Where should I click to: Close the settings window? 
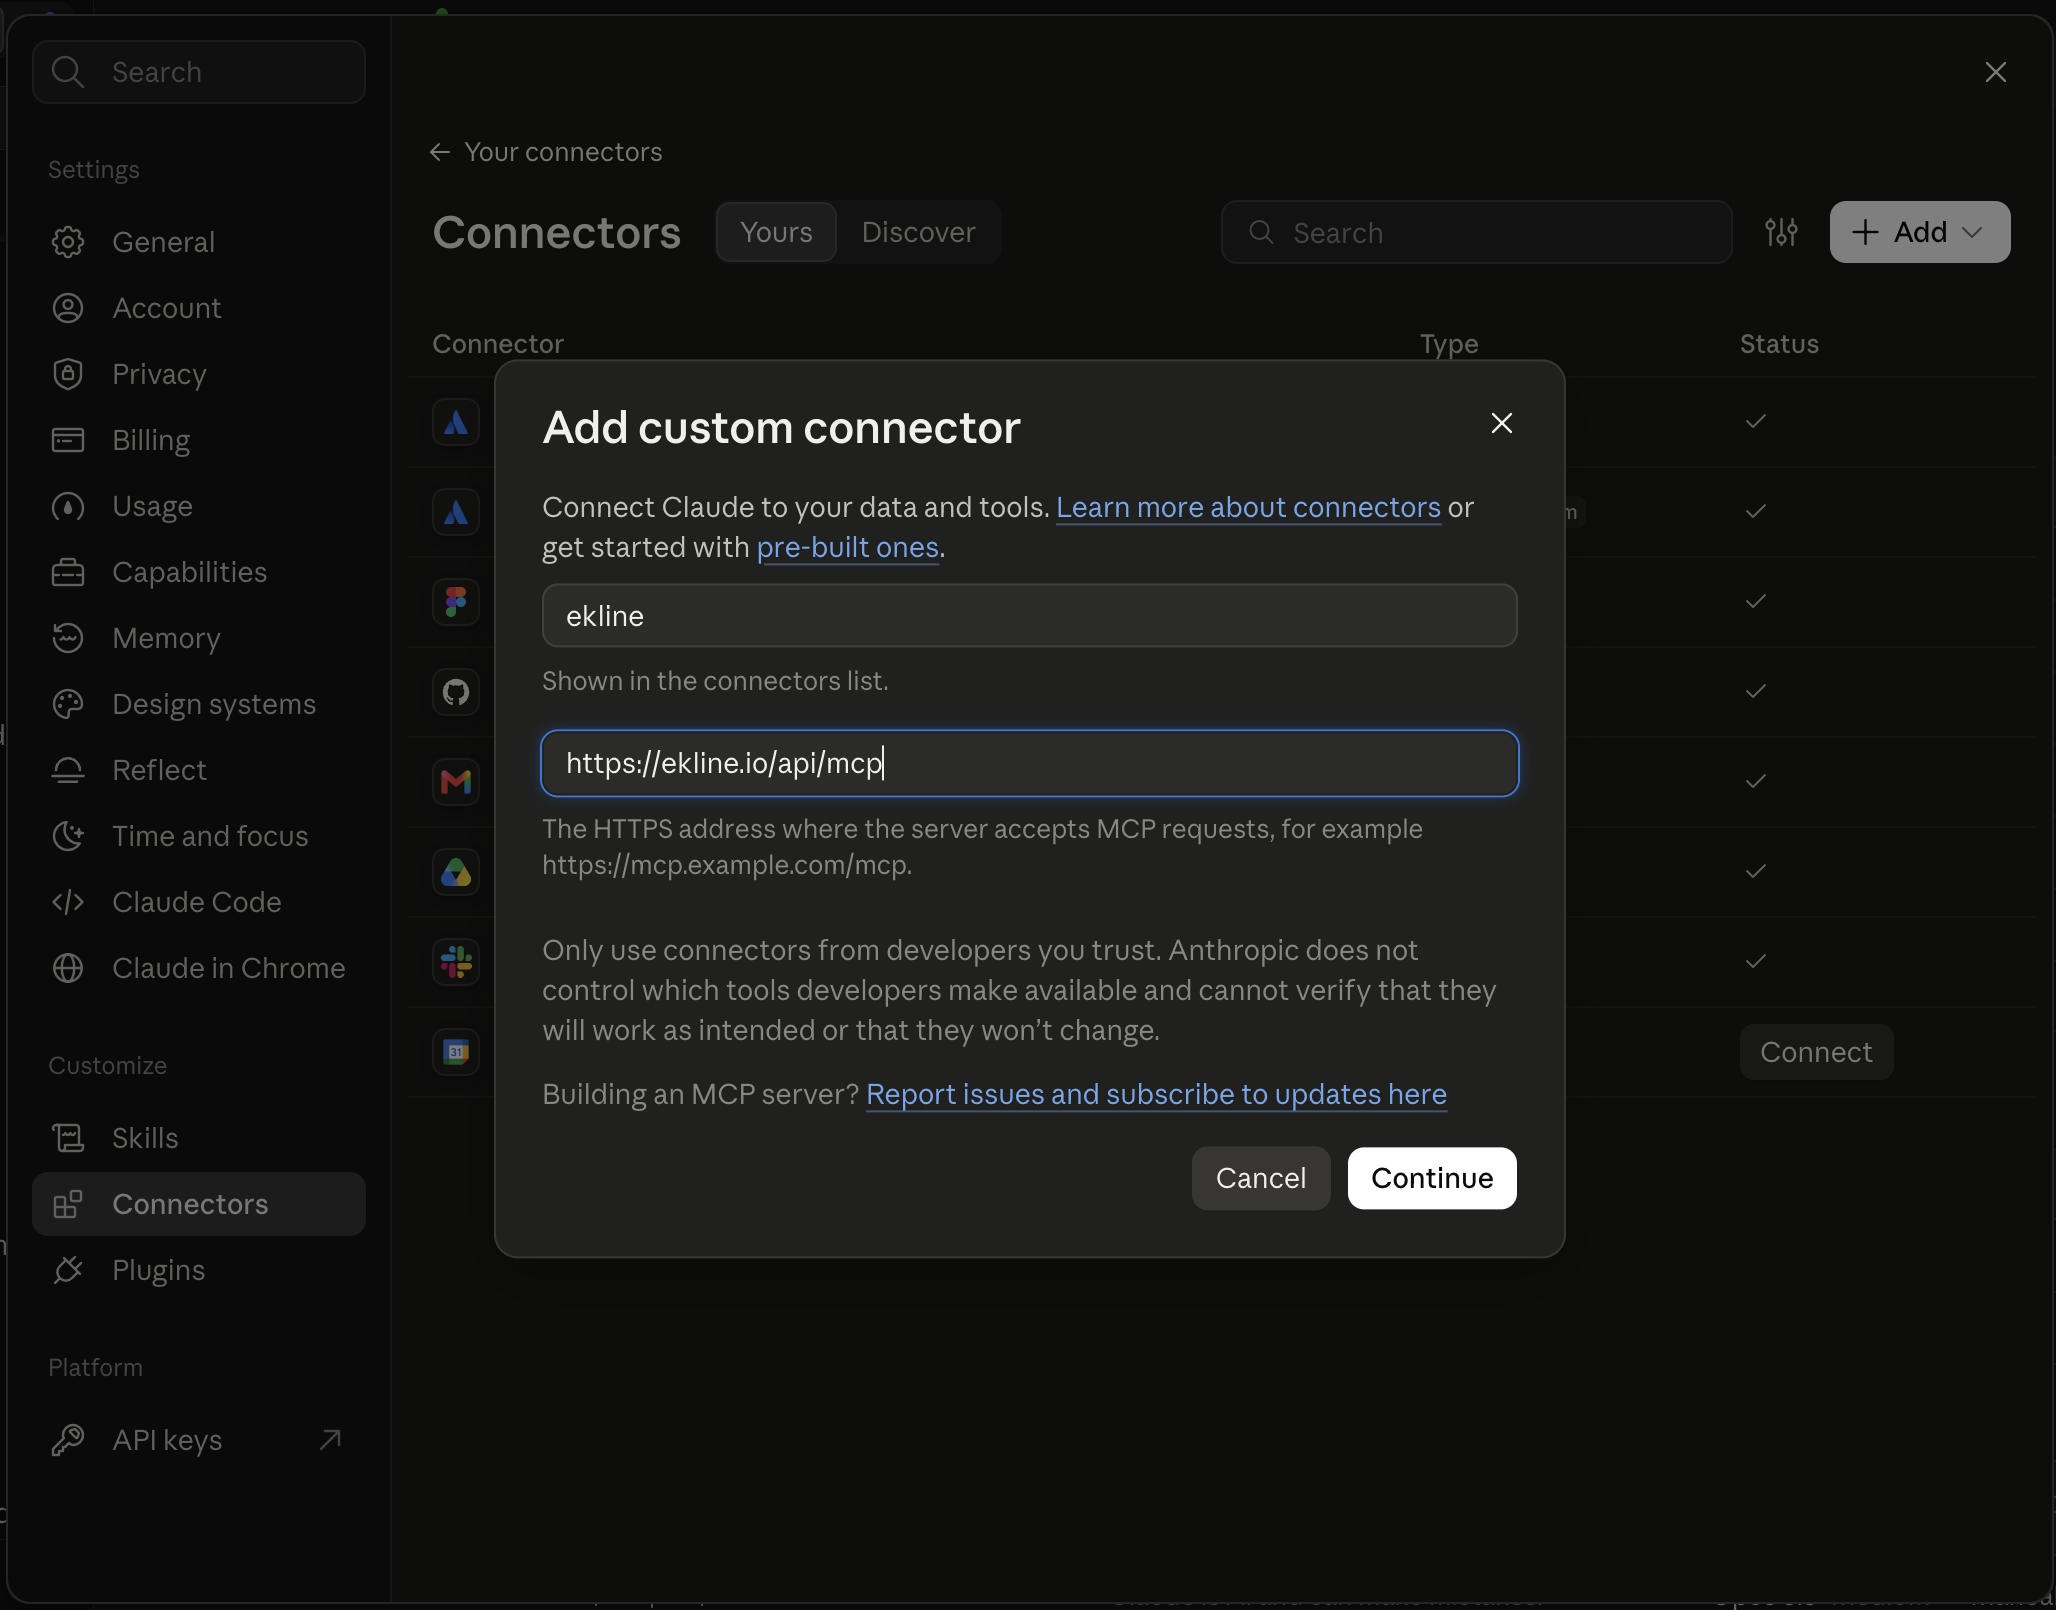(1995, 72)
